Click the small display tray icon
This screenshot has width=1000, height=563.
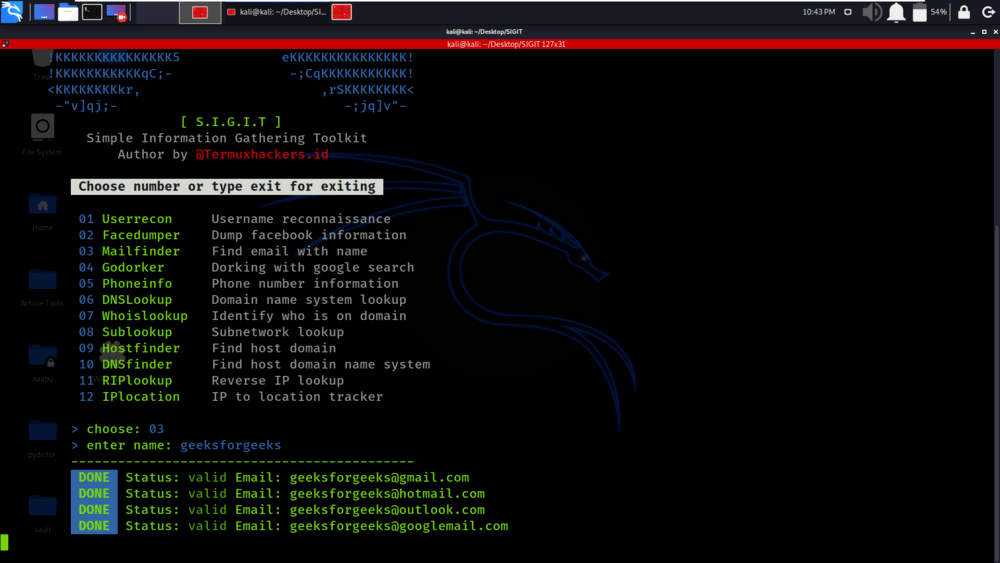tap(848, 12)
